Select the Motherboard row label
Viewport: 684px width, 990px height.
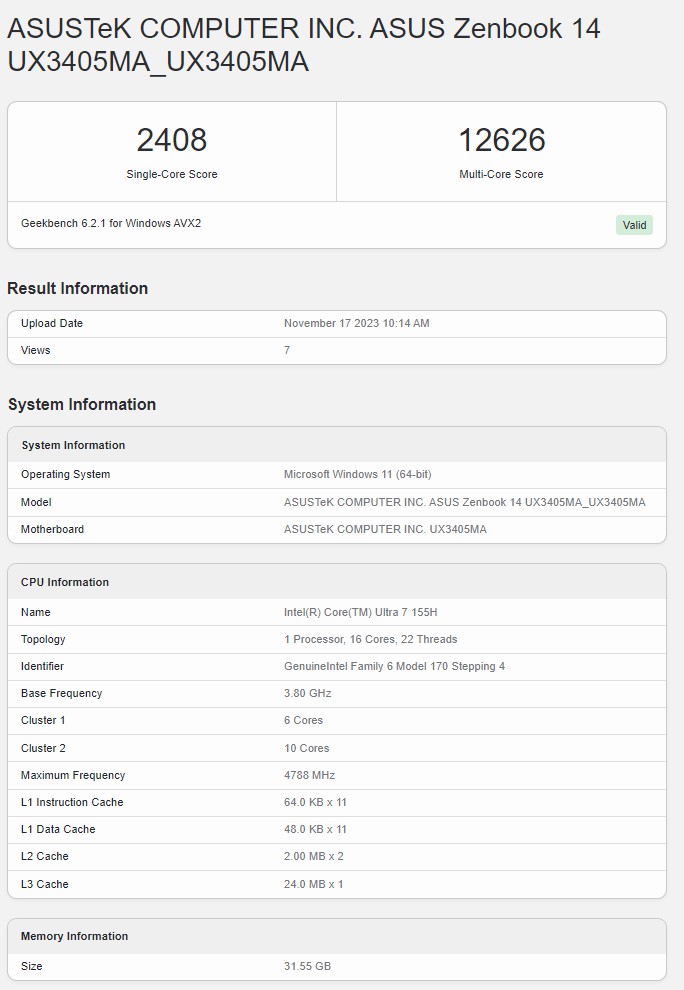[x=52, y=530]
